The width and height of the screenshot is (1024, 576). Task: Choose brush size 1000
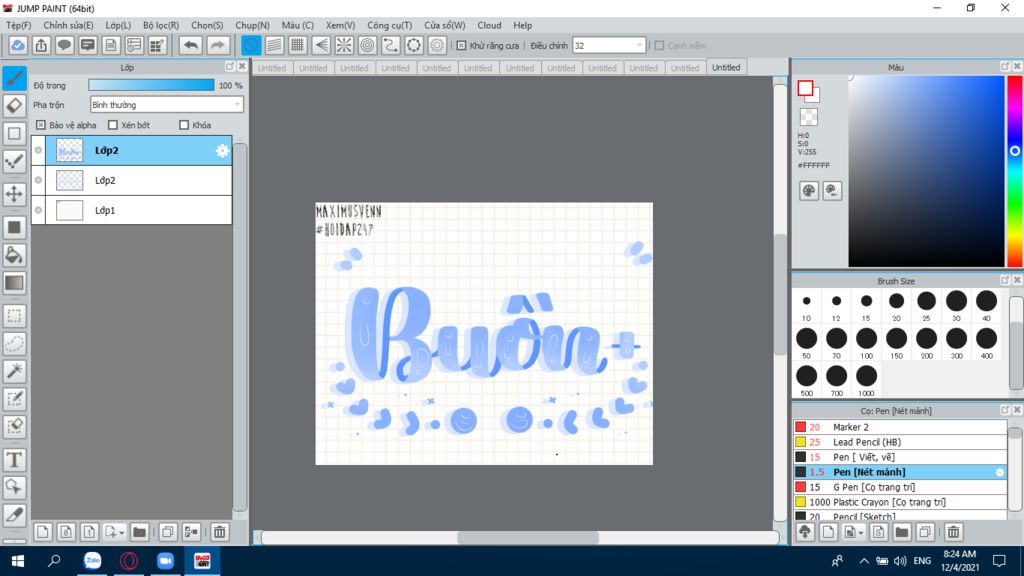click(x=866, y=380)
